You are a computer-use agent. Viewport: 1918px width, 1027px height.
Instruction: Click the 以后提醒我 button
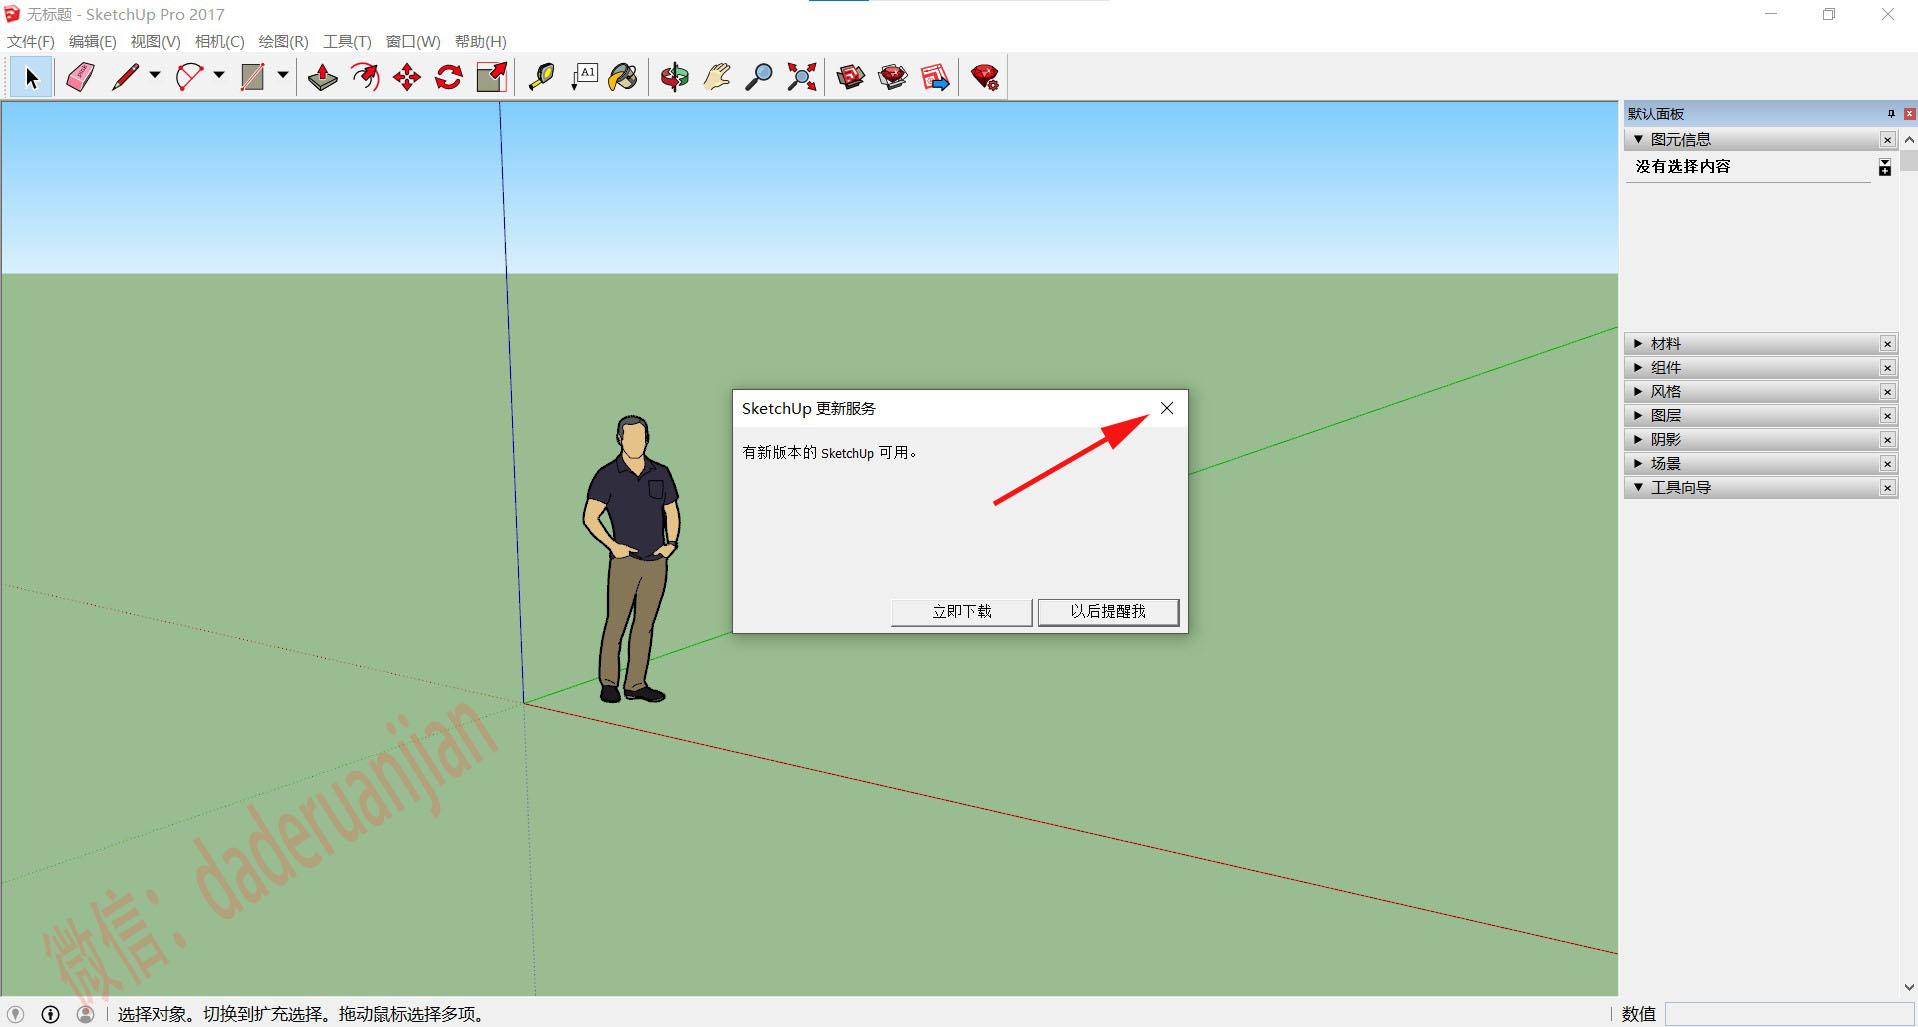[1108, 612]
